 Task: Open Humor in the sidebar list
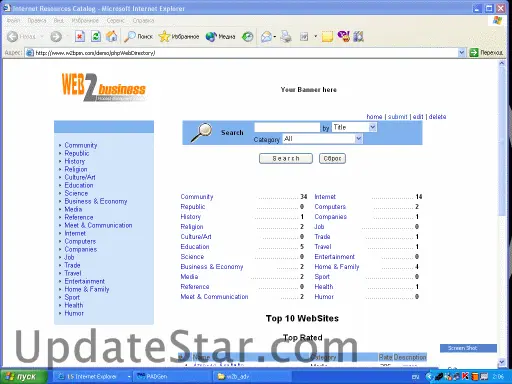[74, 313]
